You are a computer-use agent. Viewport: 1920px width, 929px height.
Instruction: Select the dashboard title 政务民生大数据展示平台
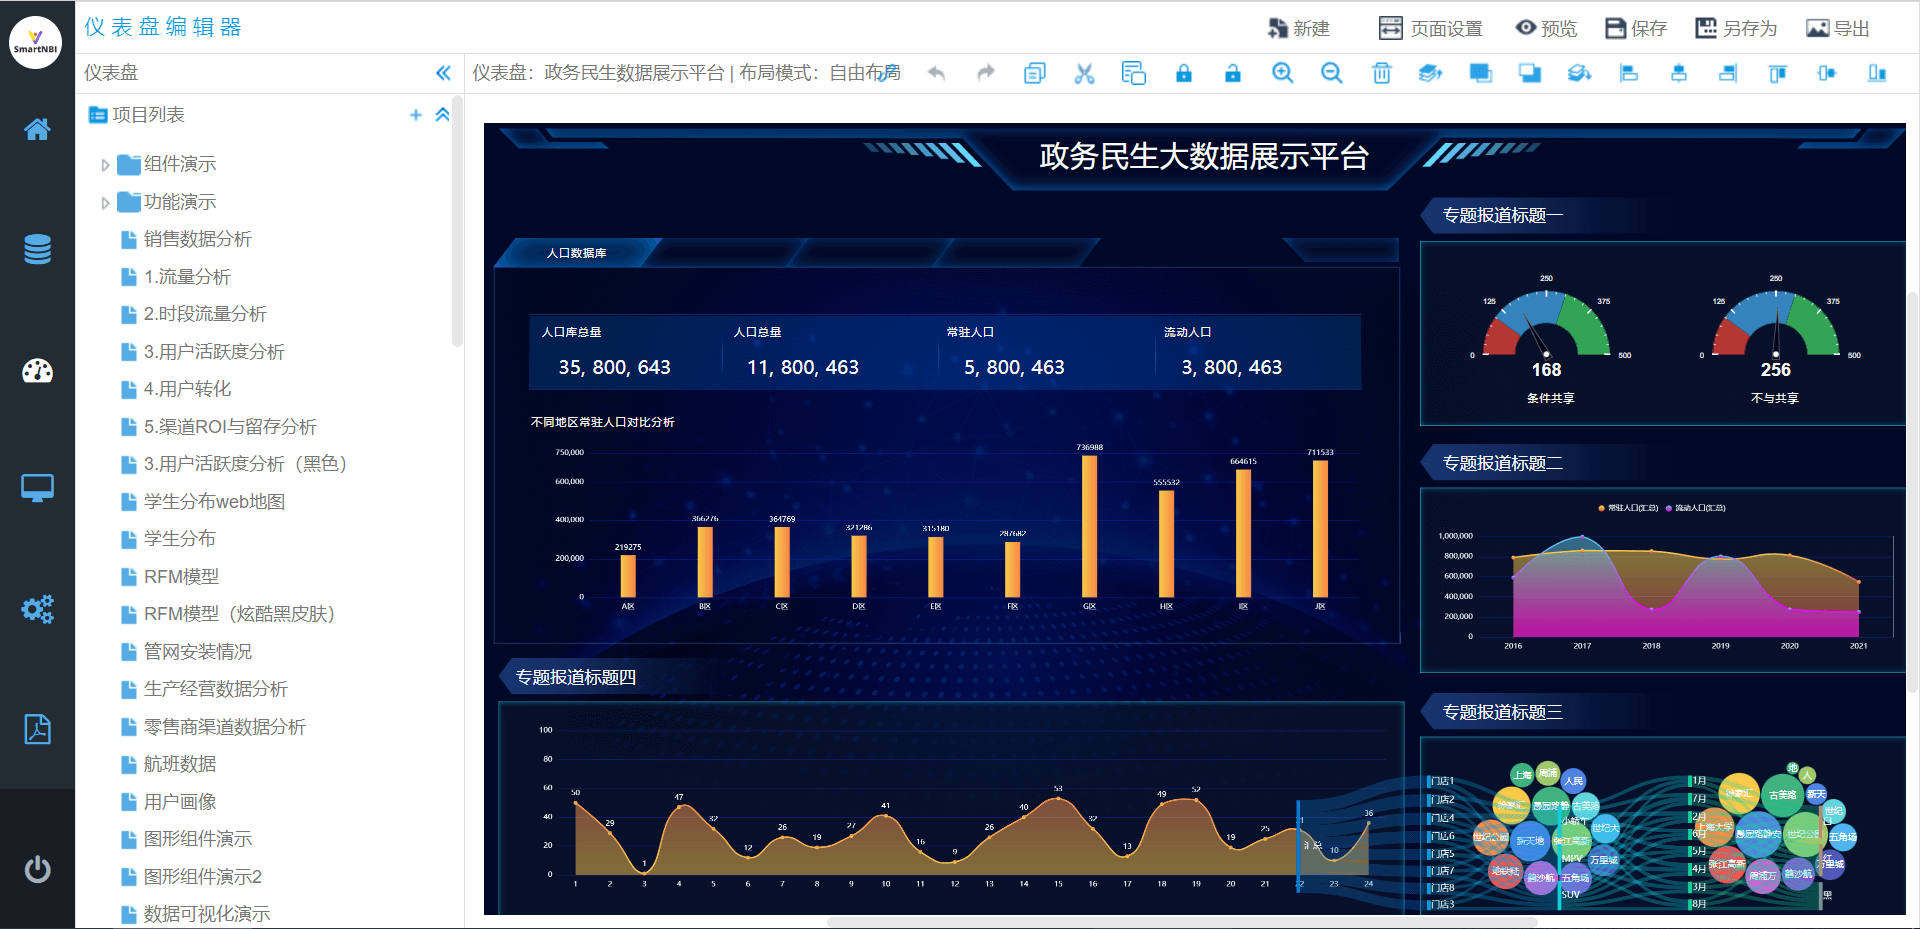(x=1204, y=156)
